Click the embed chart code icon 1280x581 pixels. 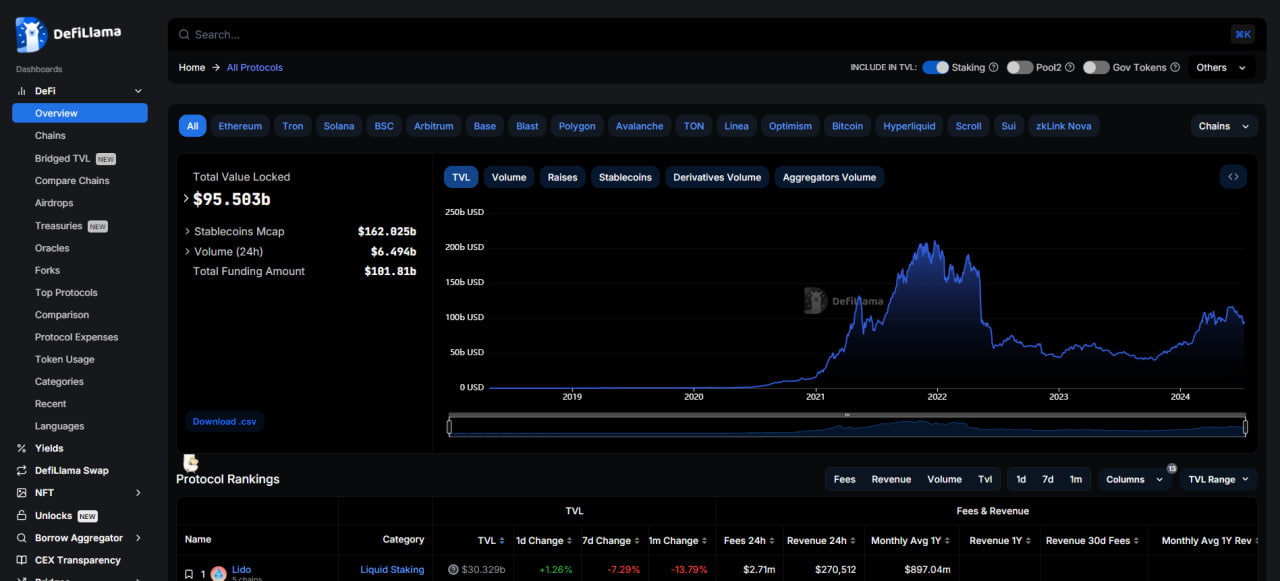[x=1233, y=177]
